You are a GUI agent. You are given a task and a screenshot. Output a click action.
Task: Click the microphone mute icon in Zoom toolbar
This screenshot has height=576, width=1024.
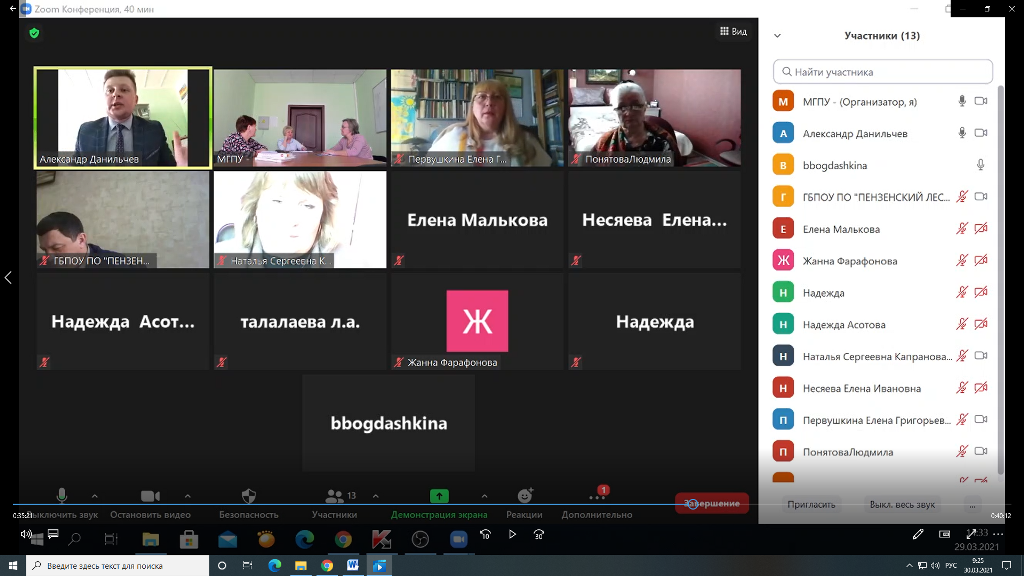(61, 496)
